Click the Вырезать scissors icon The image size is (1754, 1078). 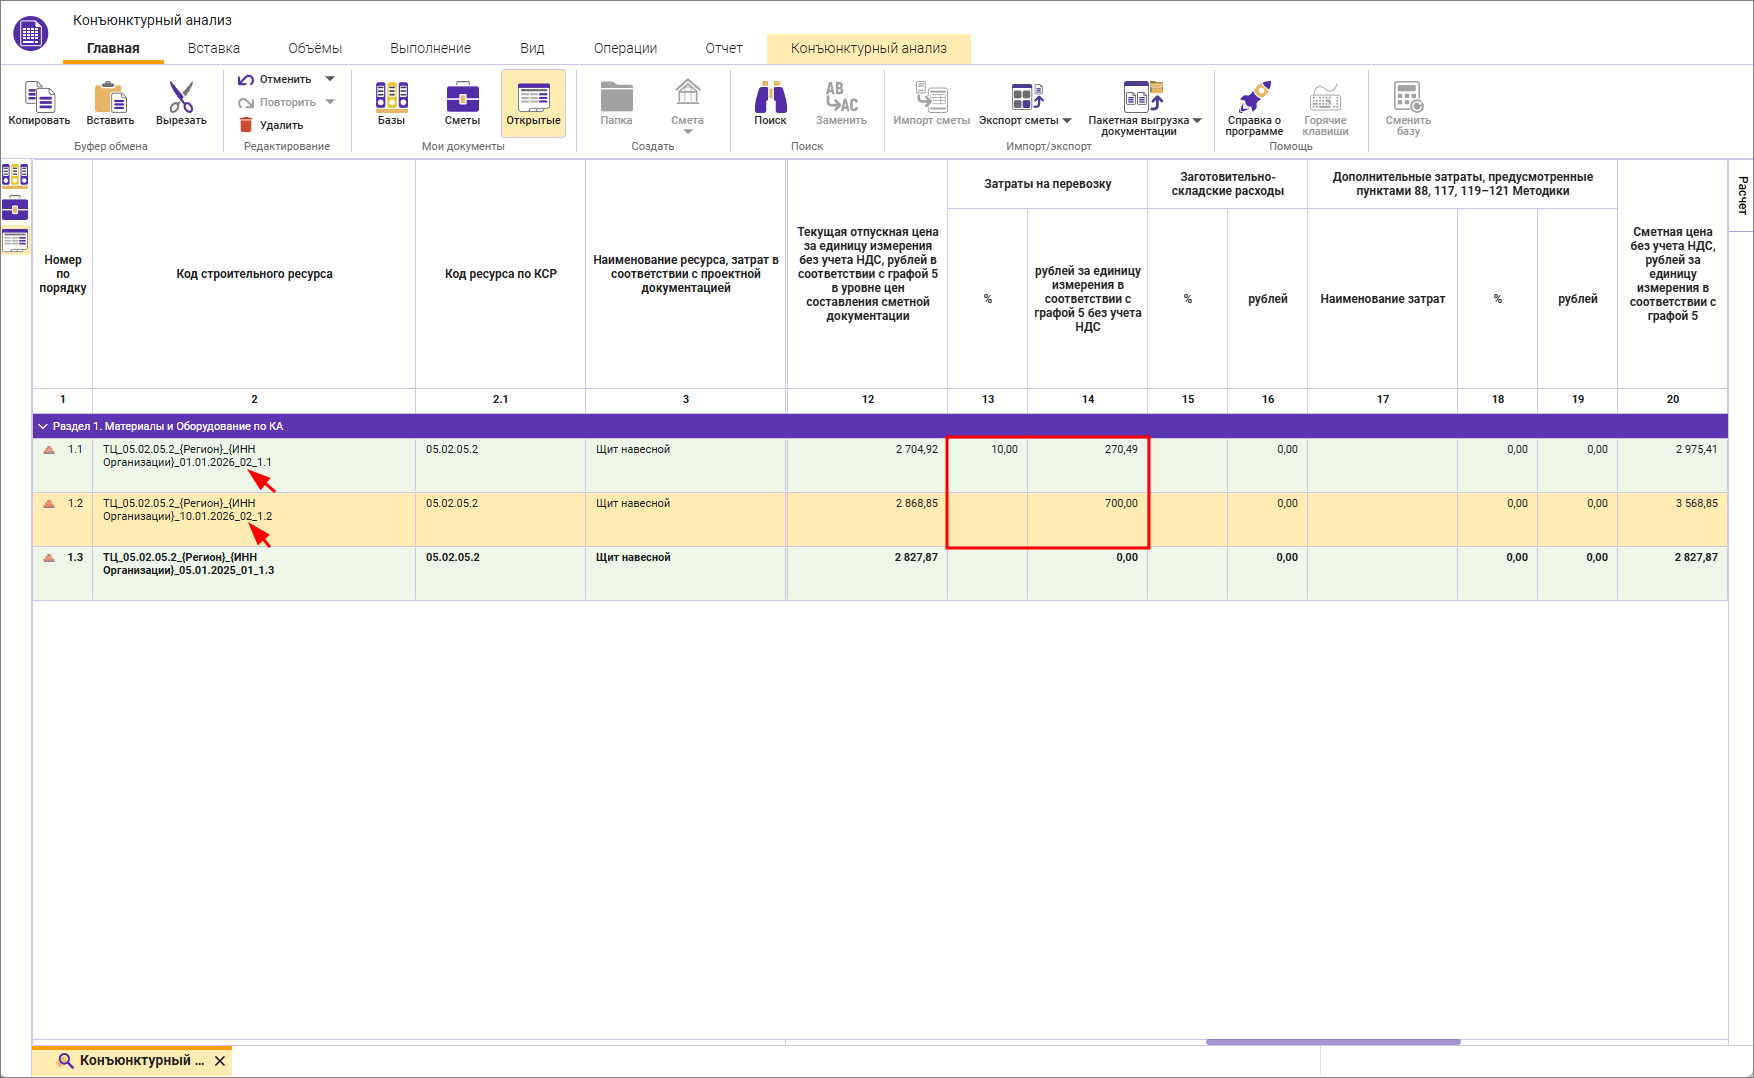181,98
